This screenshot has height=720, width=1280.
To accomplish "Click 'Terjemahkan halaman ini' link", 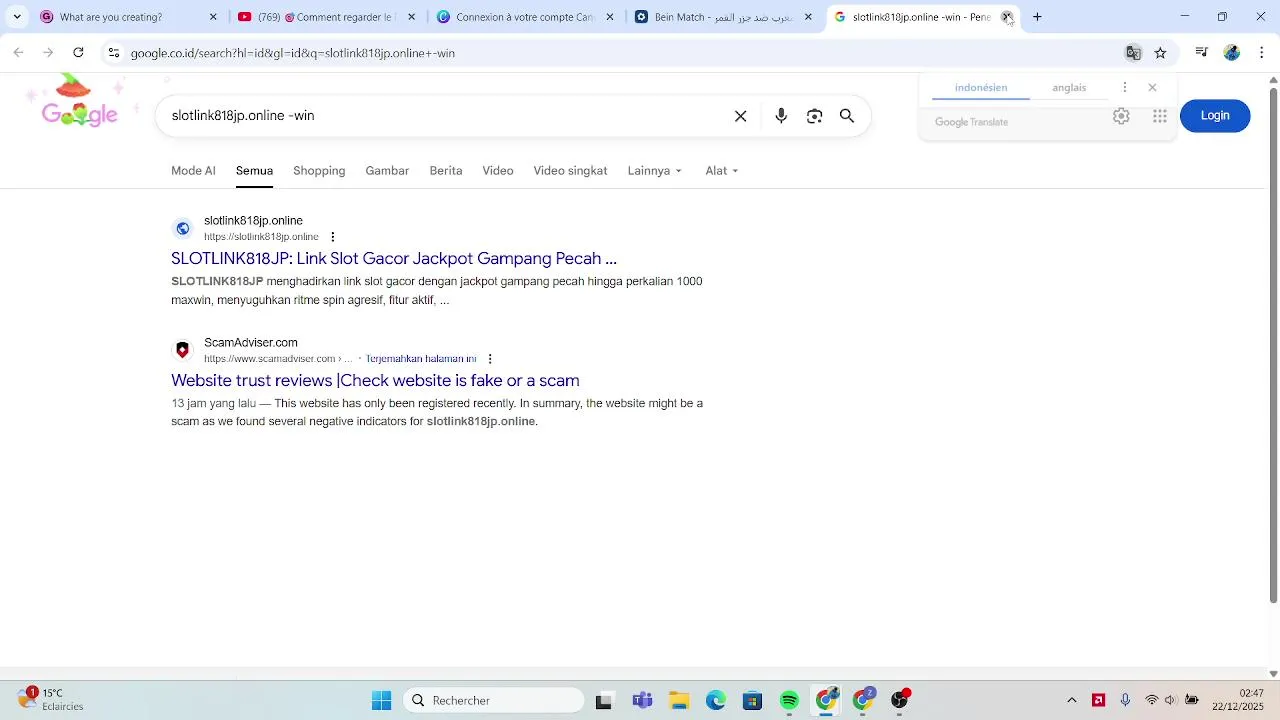I will [x=421, y=359].
